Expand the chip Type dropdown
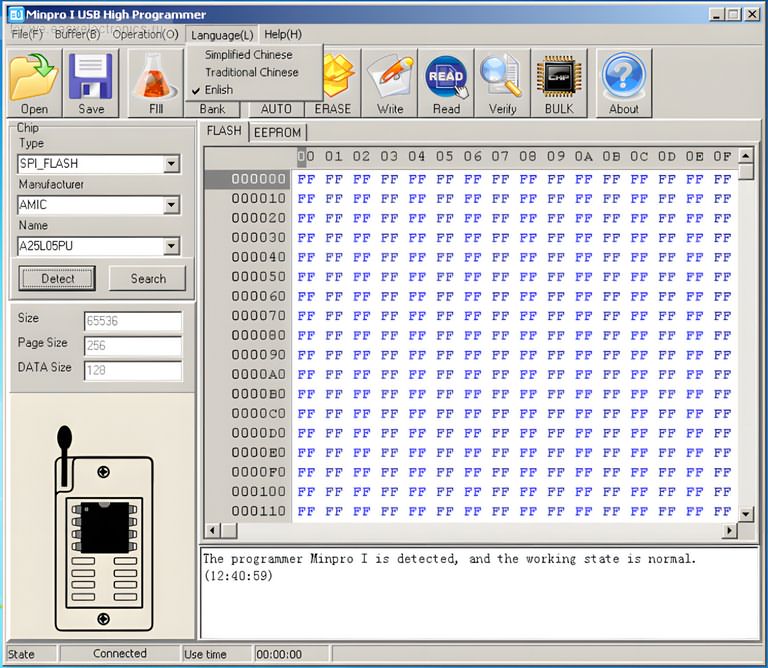 tap(171, 163)
